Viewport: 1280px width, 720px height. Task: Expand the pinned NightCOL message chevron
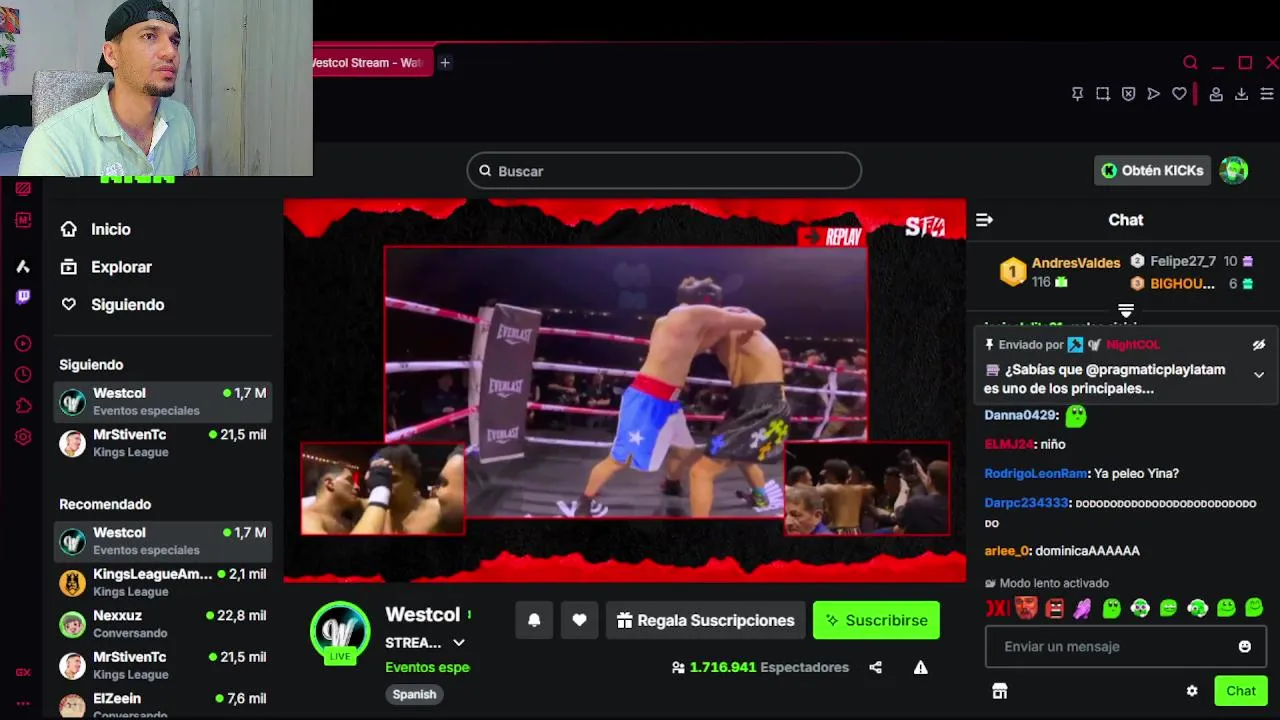(x=1259, y=375)
